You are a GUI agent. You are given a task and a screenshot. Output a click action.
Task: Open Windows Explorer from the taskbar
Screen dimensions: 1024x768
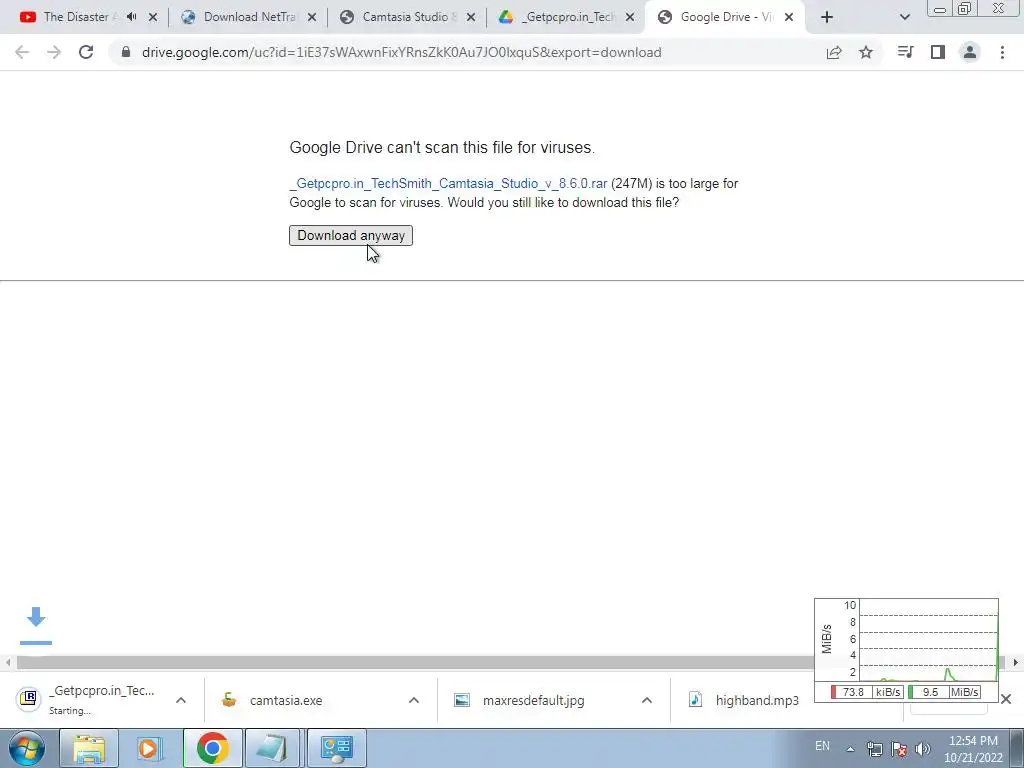[x=89, y=748]
